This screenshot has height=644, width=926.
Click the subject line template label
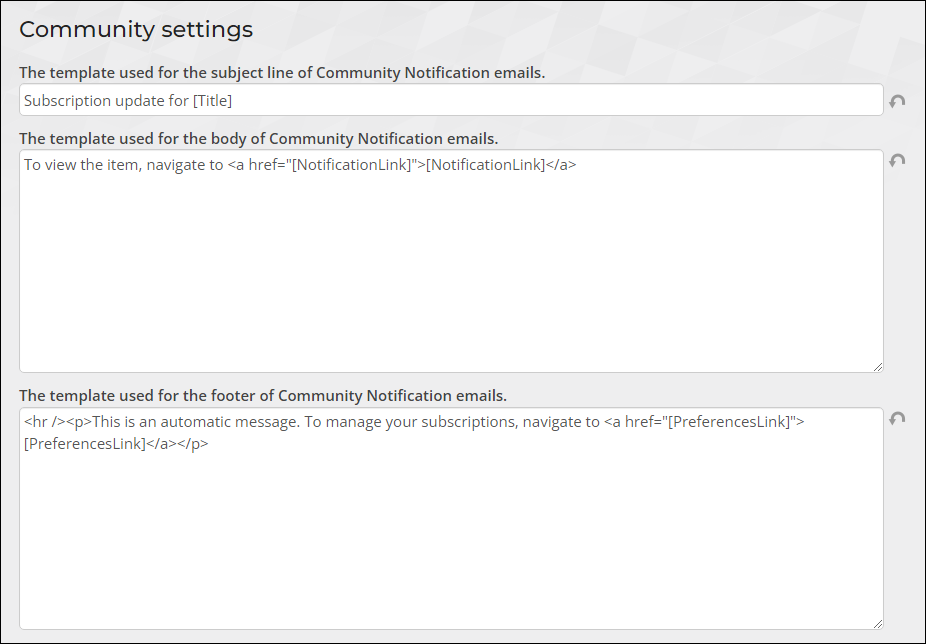point(282,73)
